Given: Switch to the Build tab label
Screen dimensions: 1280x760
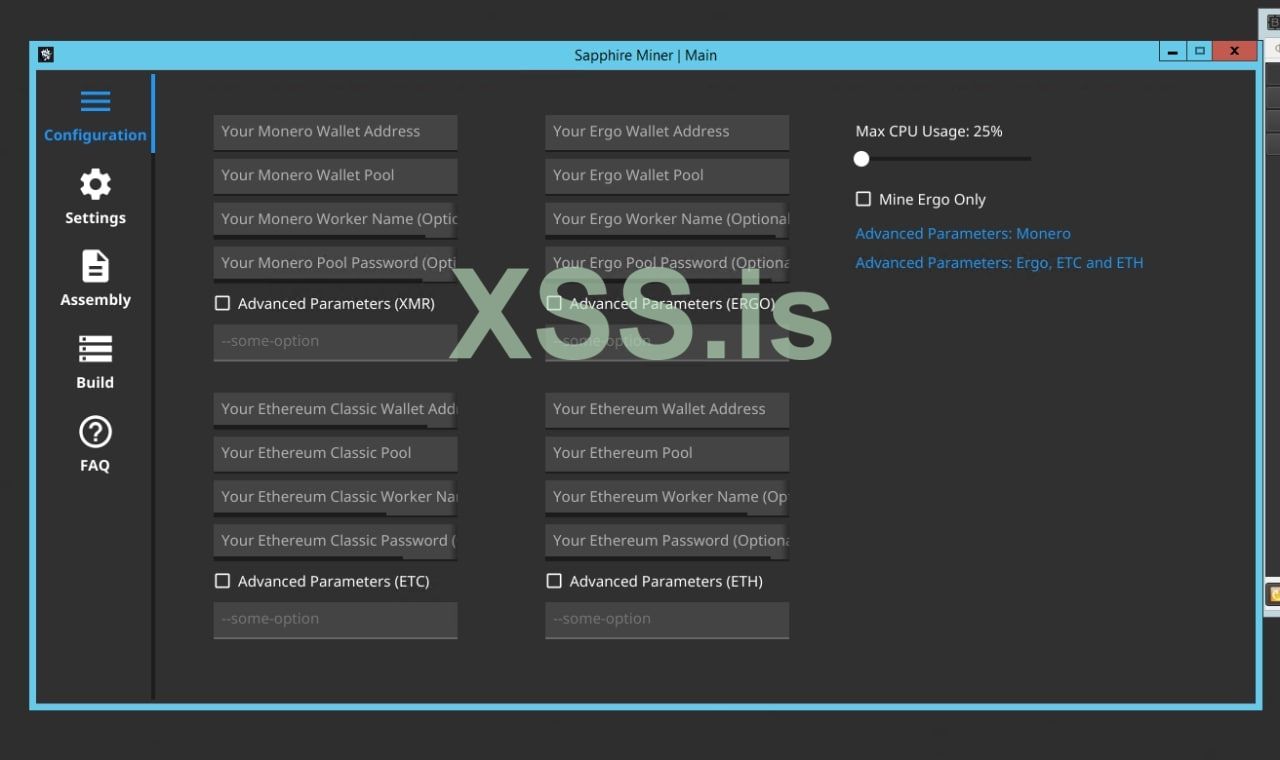Looking at the screenshot, I should point(95,383).
